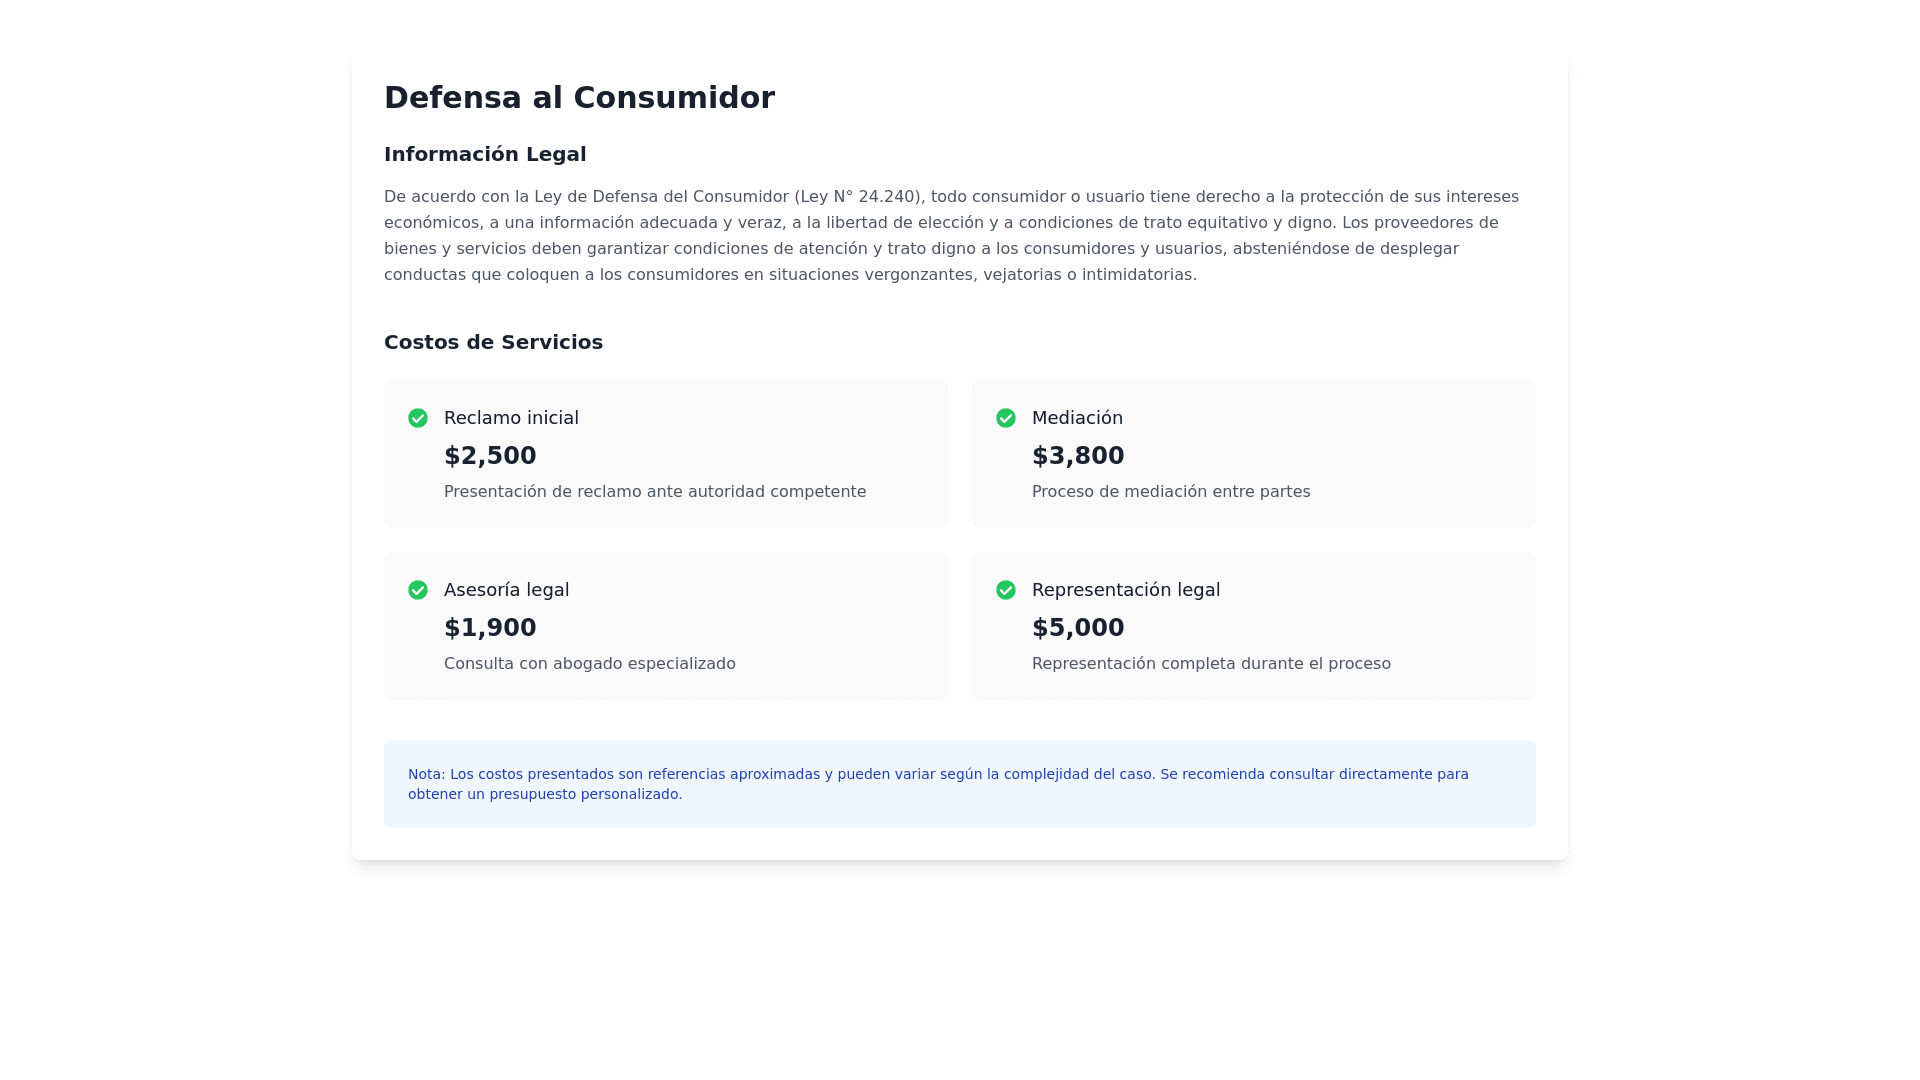Click description 'Proceso de mediación entre partes'

pyautogui.click(x=1170, y=492)
